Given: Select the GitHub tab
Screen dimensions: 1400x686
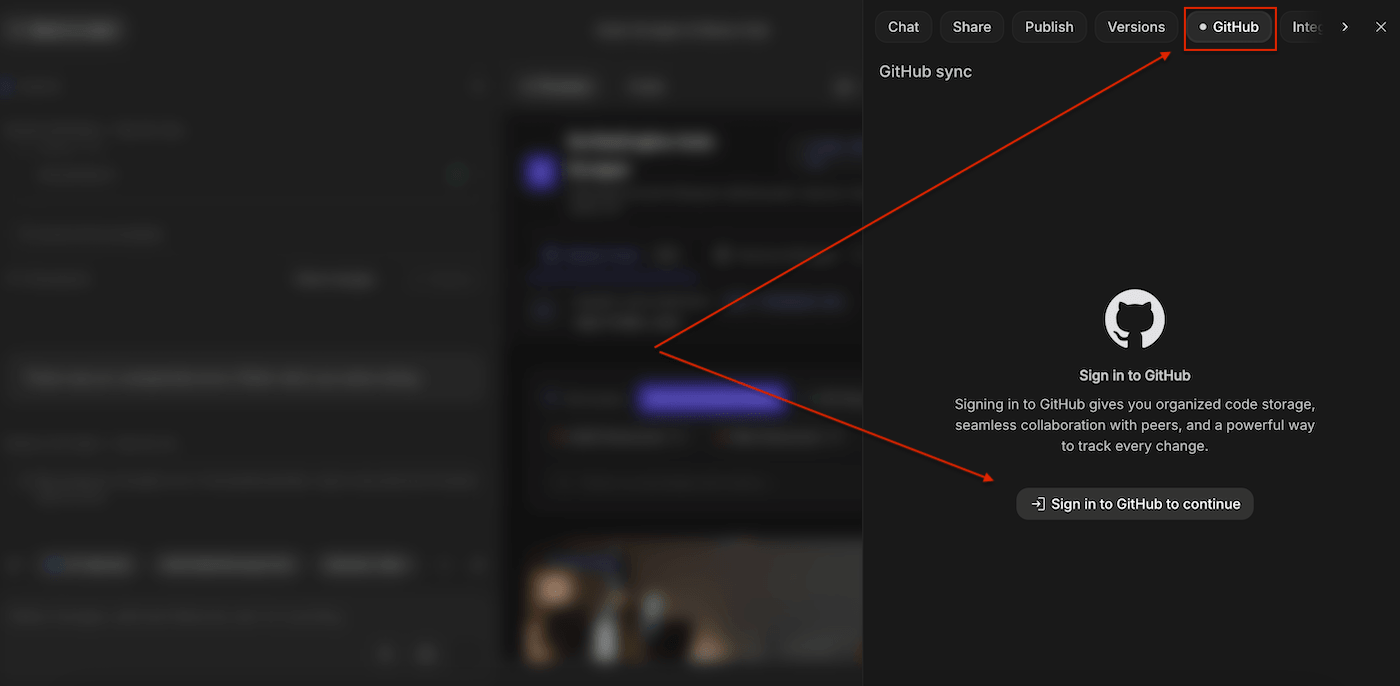Looking at the screenshot, I should click(1229, 27).
